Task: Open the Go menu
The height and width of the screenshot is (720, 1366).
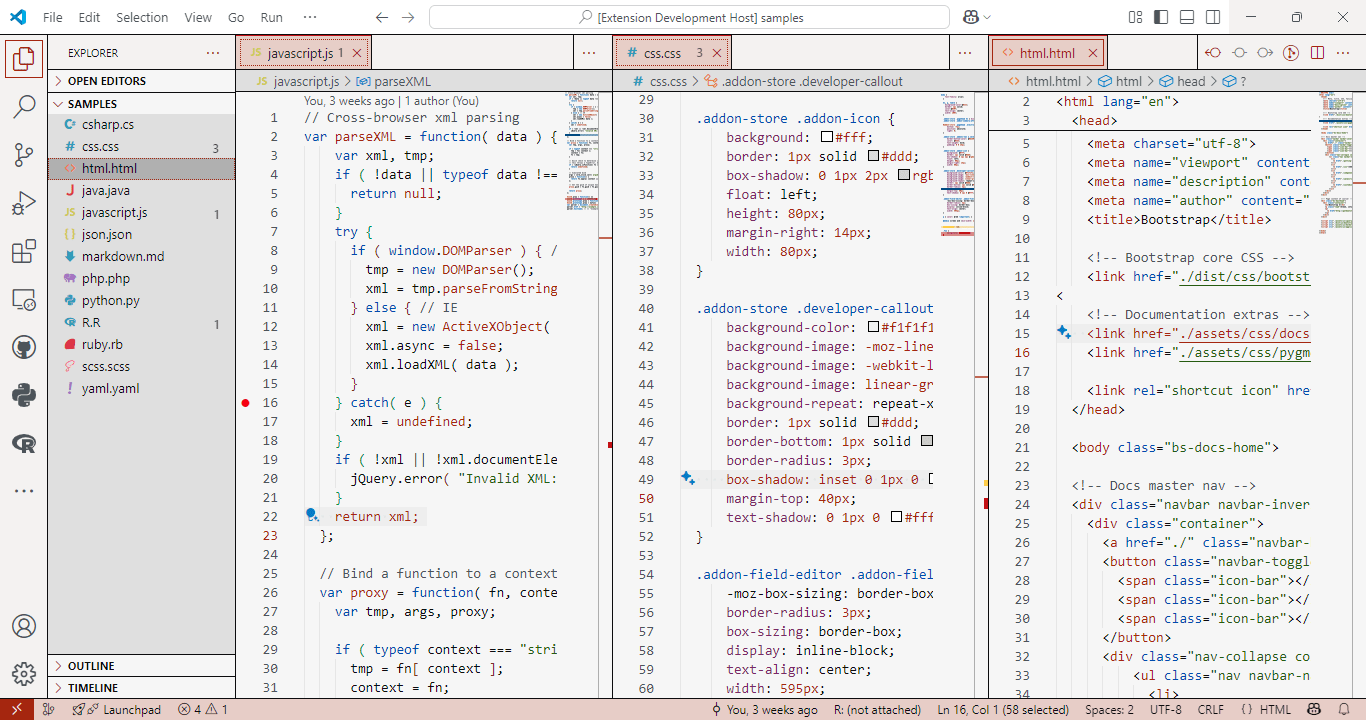Action: click(x=236, y=17)
